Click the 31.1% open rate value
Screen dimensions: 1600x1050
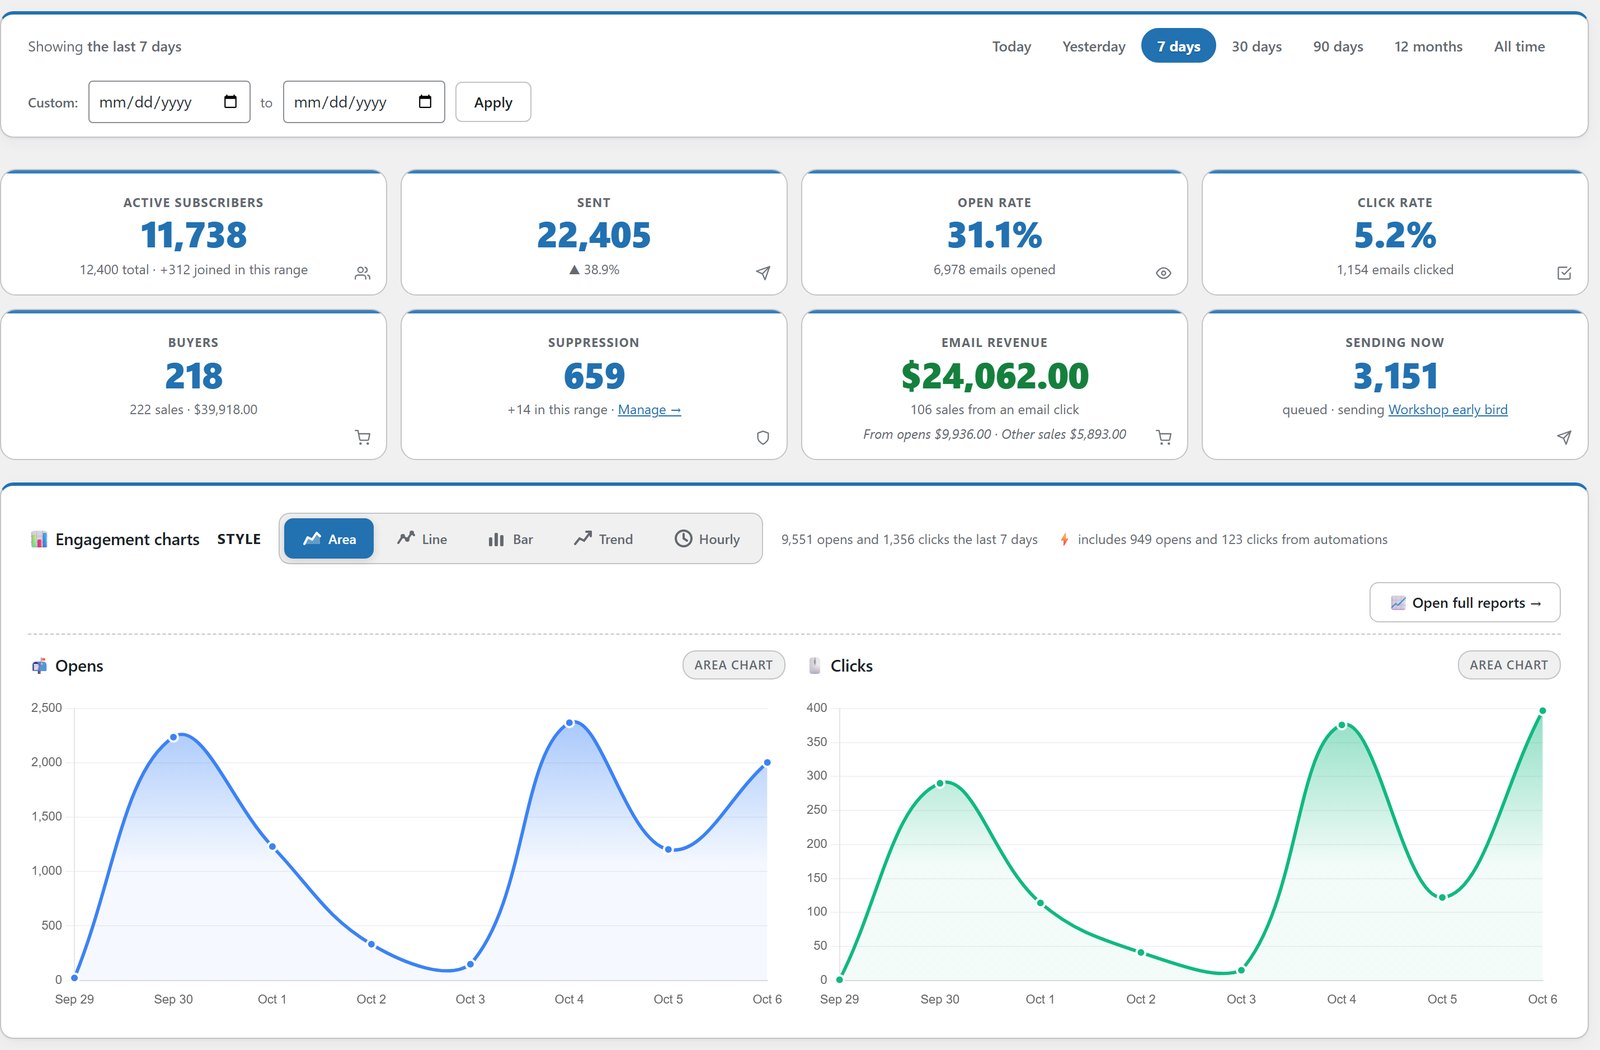coord(995,235)
